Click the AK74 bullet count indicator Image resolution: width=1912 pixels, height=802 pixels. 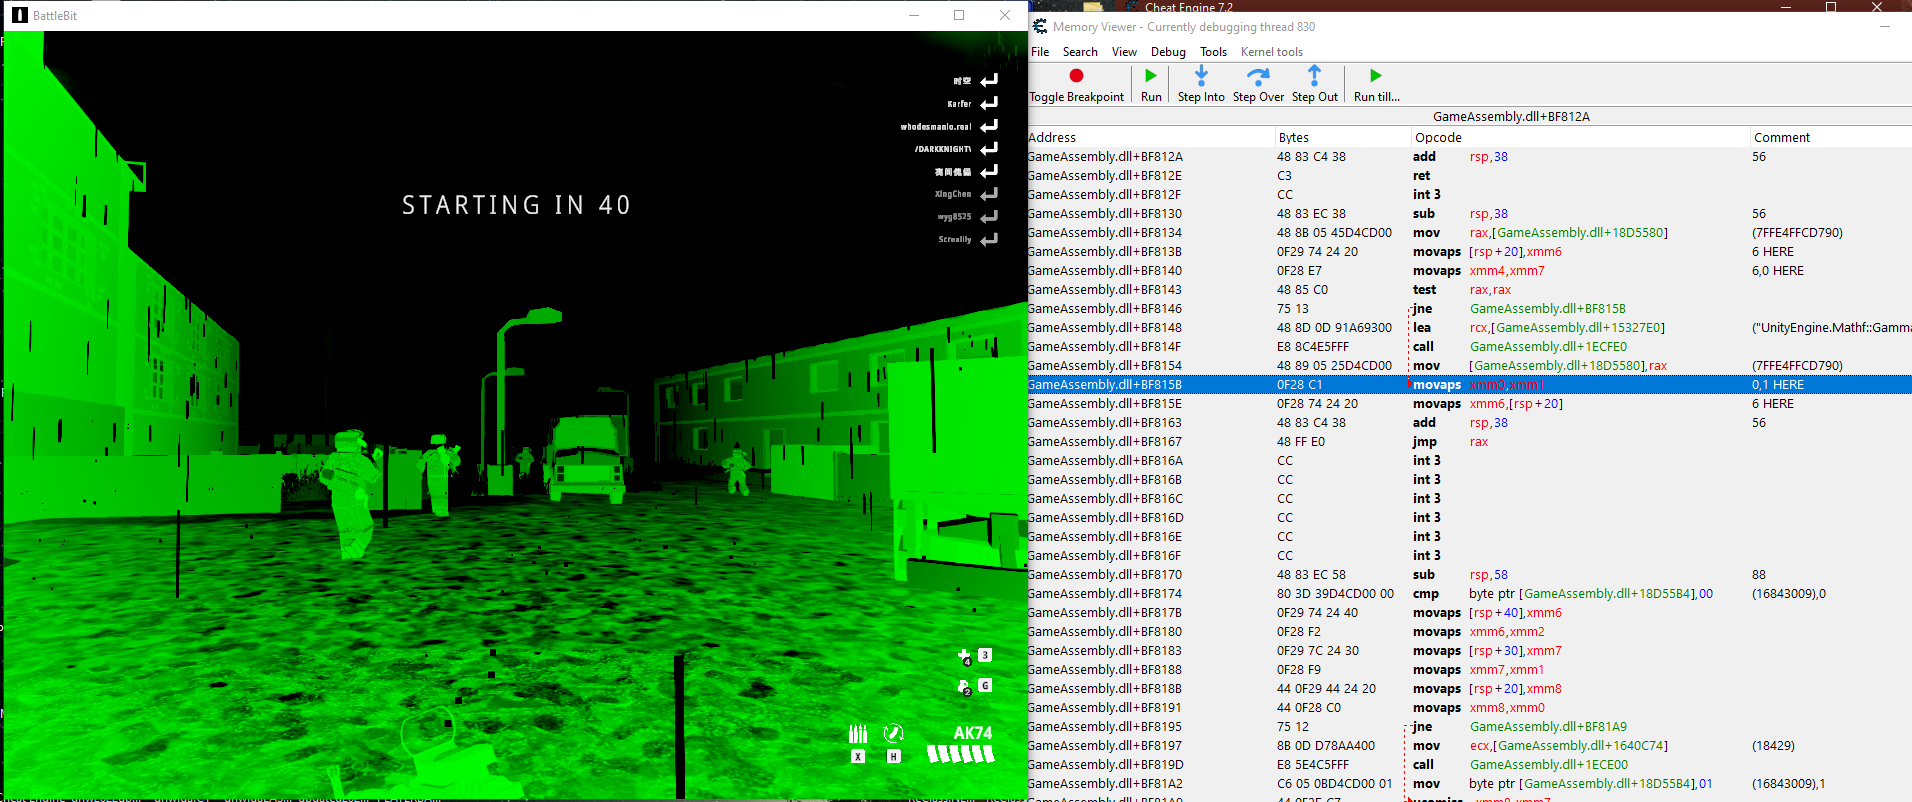[x=961, y=755]
